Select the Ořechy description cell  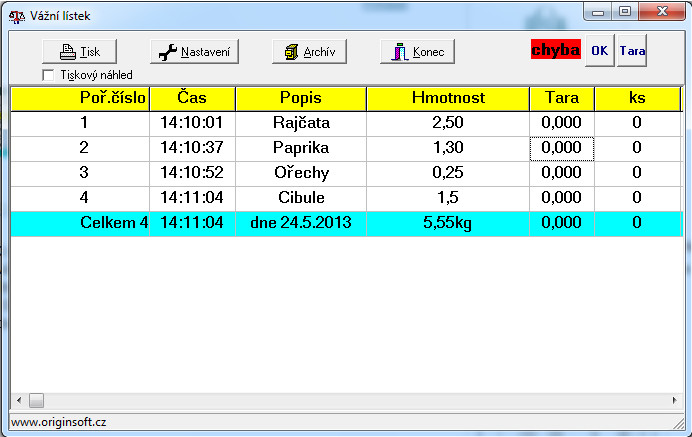[x=301, y=173]
